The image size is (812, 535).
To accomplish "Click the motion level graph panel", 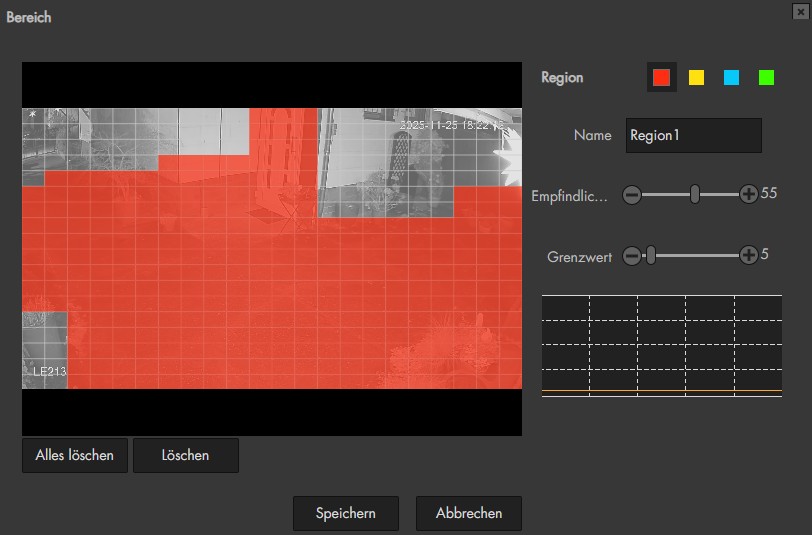I will [x=661, y=345].
